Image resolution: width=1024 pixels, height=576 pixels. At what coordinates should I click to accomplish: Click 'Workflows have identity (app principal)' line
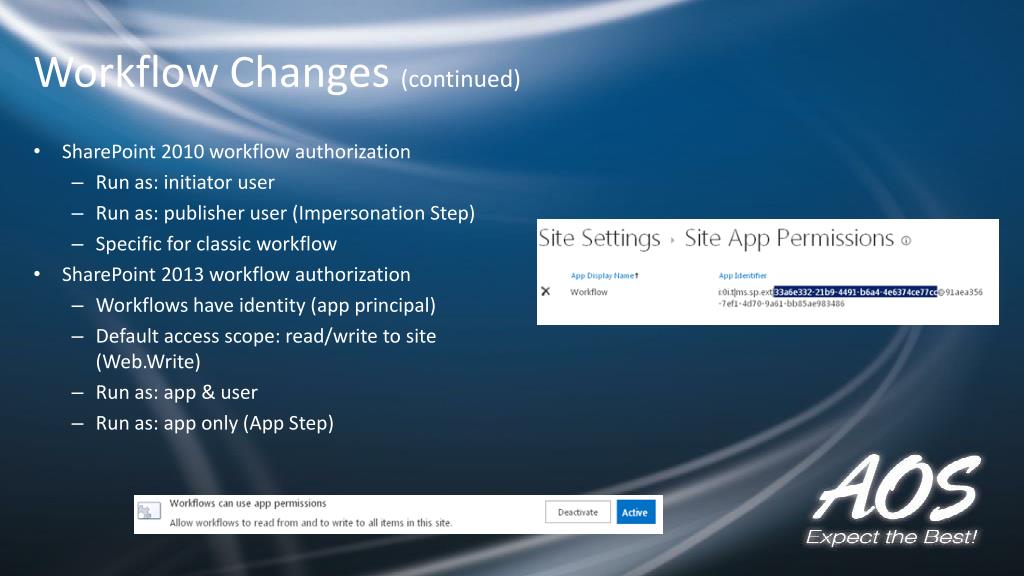[x=266, y=305]
